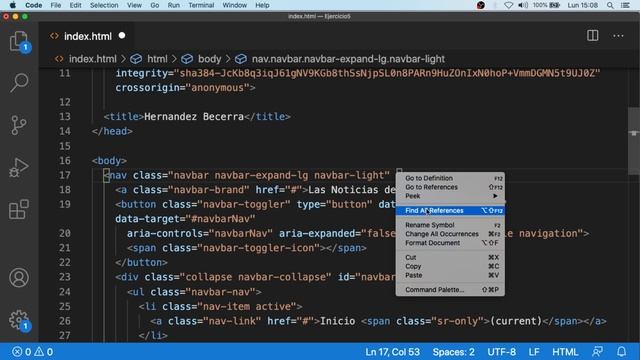640x360 pixels.
Task: Open the View menu
Action: coord(134,5)
